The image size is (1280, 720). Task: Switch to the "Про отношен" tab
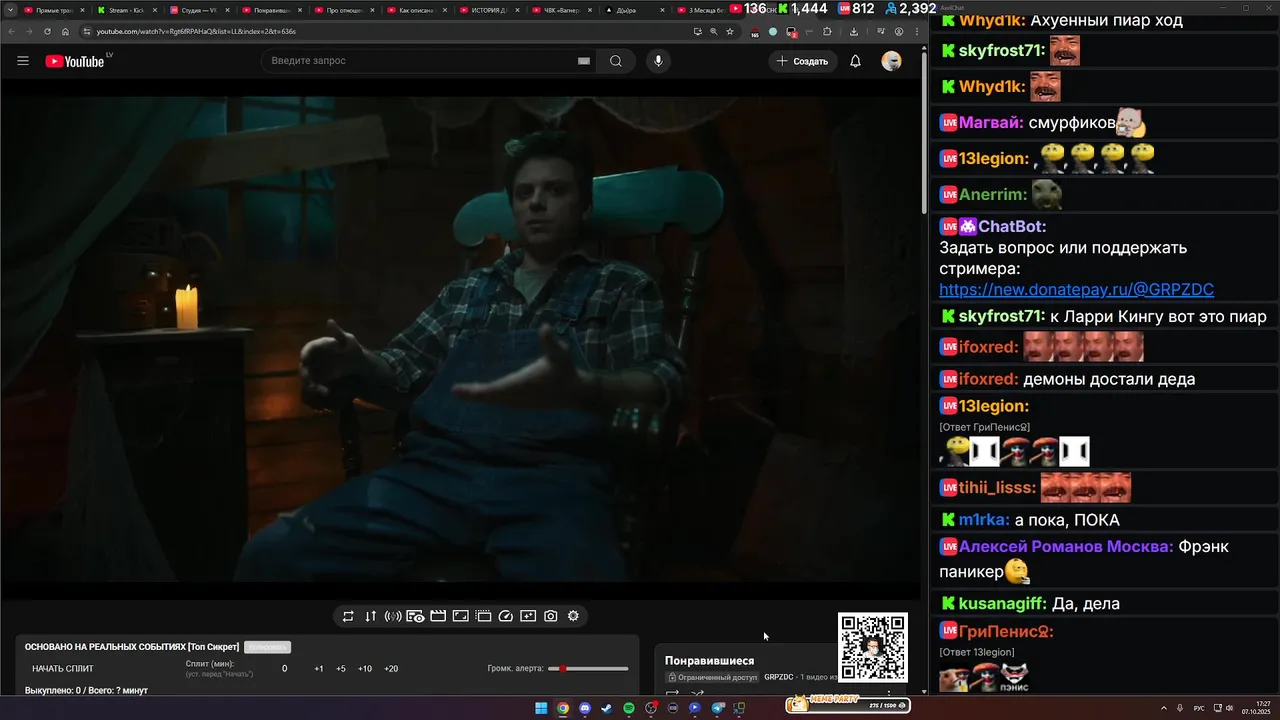pyautogui.click(x=343, y=10)
